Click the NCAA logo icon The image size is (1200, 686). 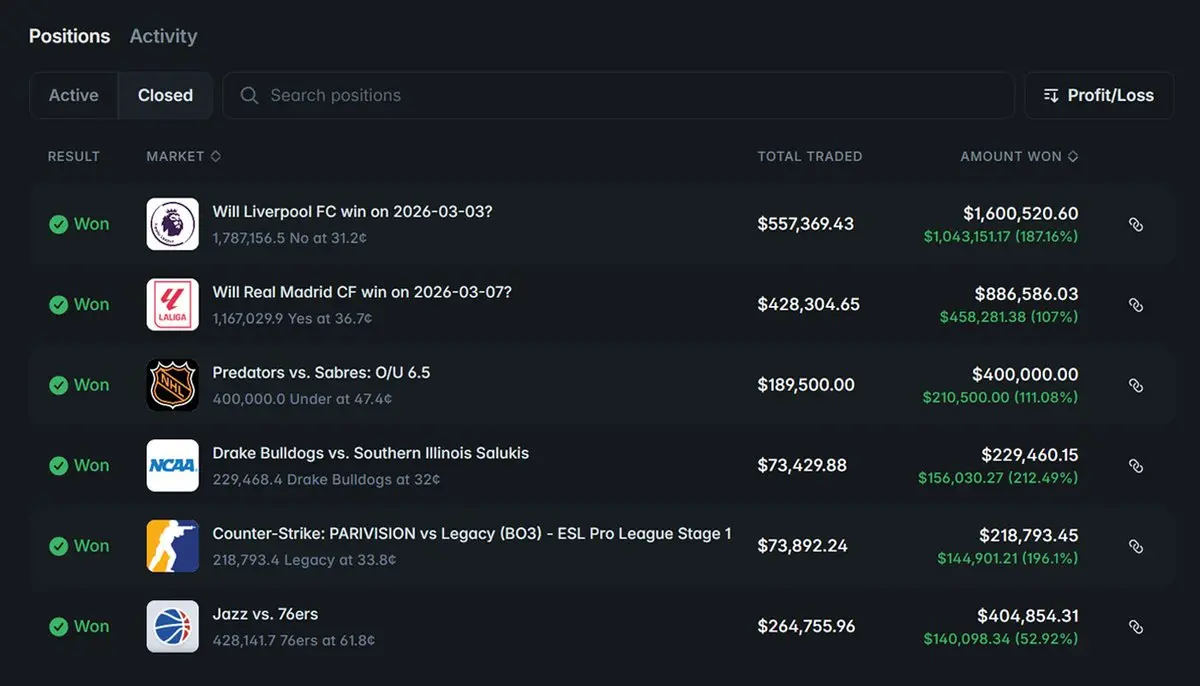point(172,465)
